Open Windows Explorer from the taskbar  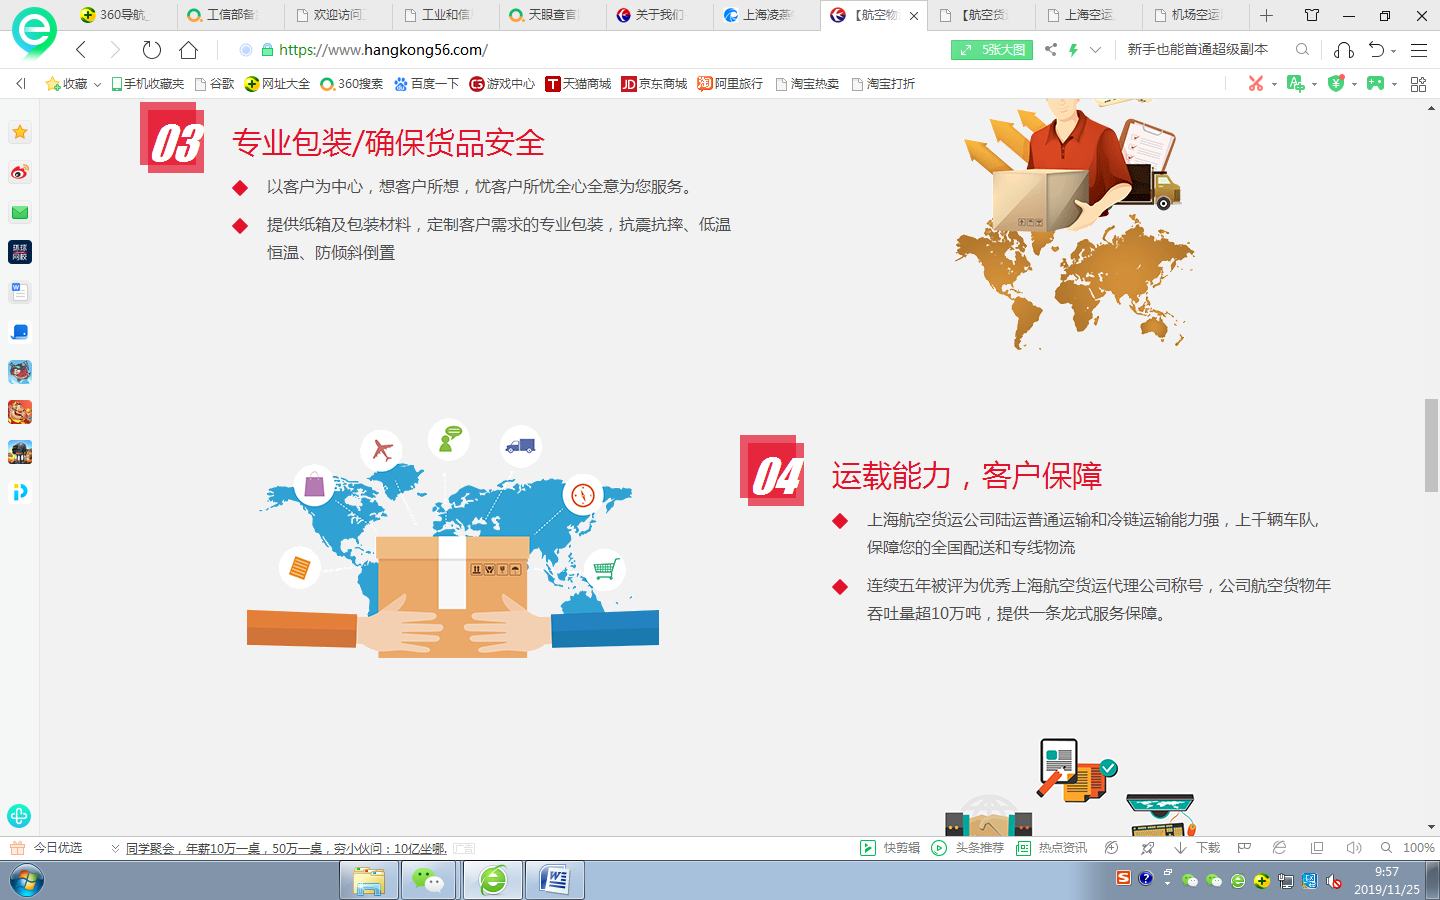click(x=369, y=881)
